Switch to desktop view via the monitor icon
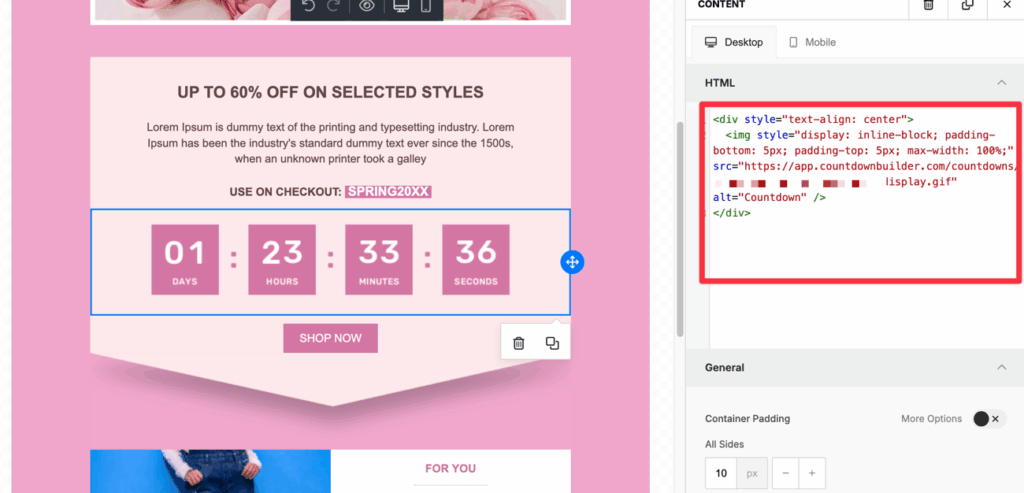The image size is (1024, 493). pos(401,6)
